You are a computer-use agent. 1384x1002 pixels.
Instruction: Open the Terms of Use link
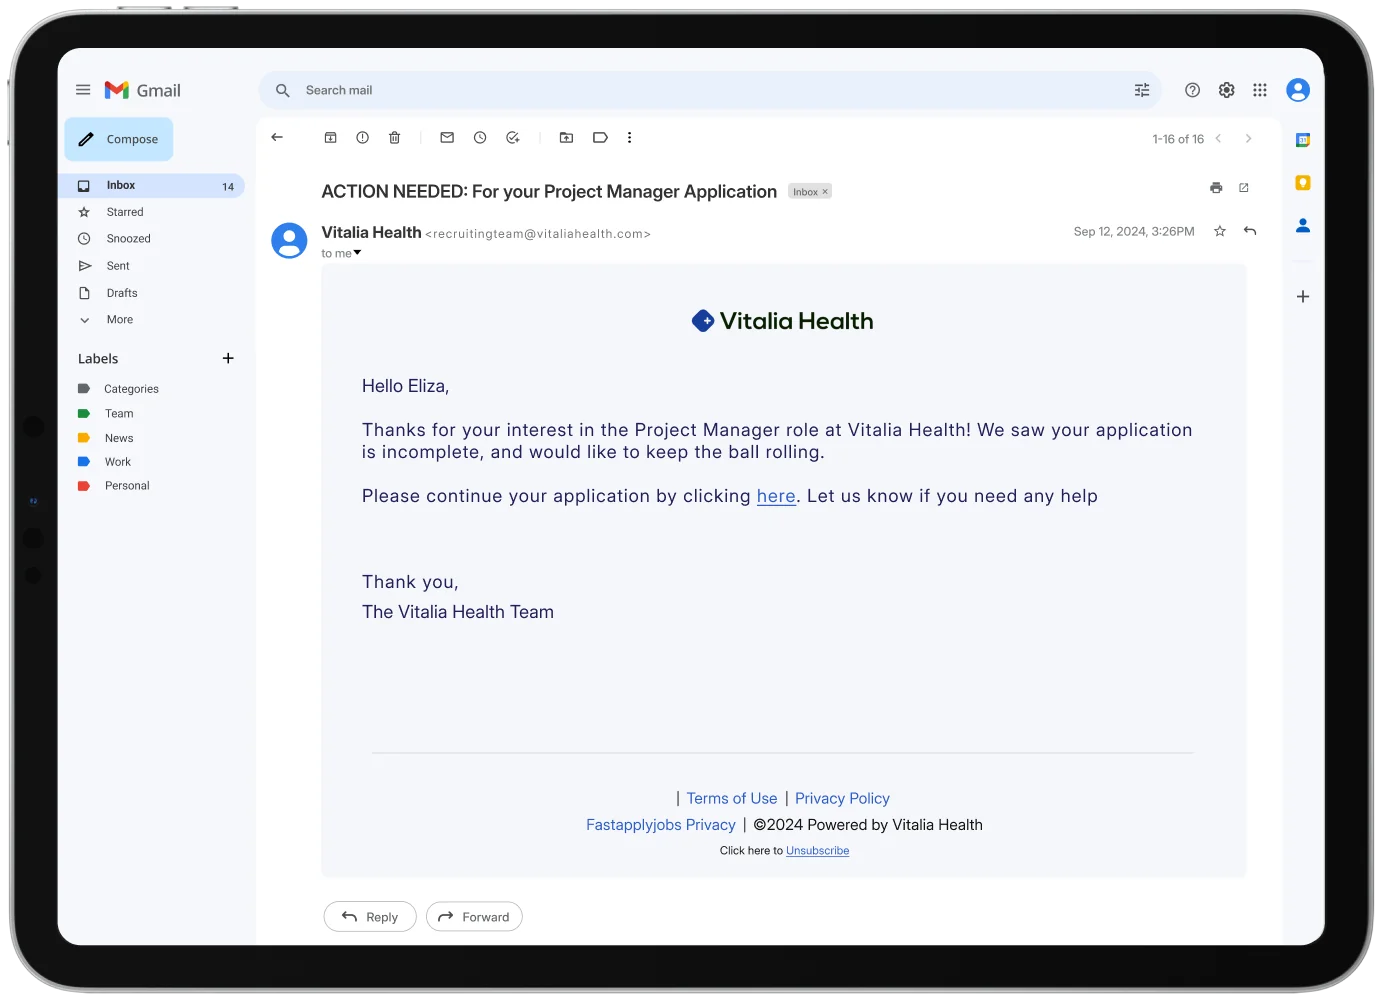click(732, 798)
